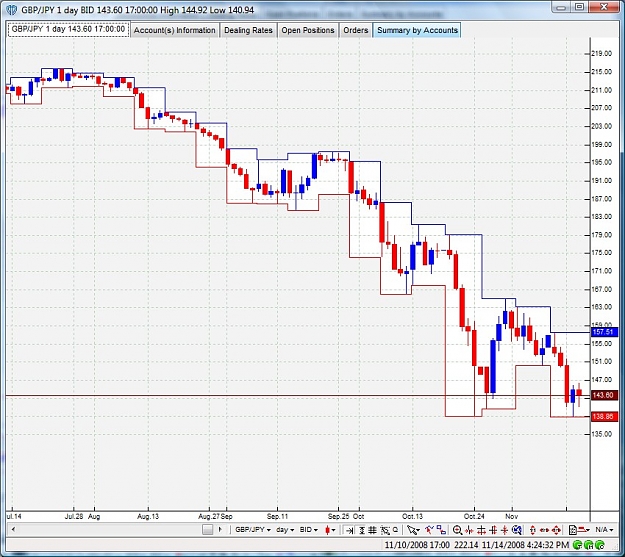This screenshot has height=557, width=625.
Task: Click the document properties icon
Action: [x=573, y=530]
